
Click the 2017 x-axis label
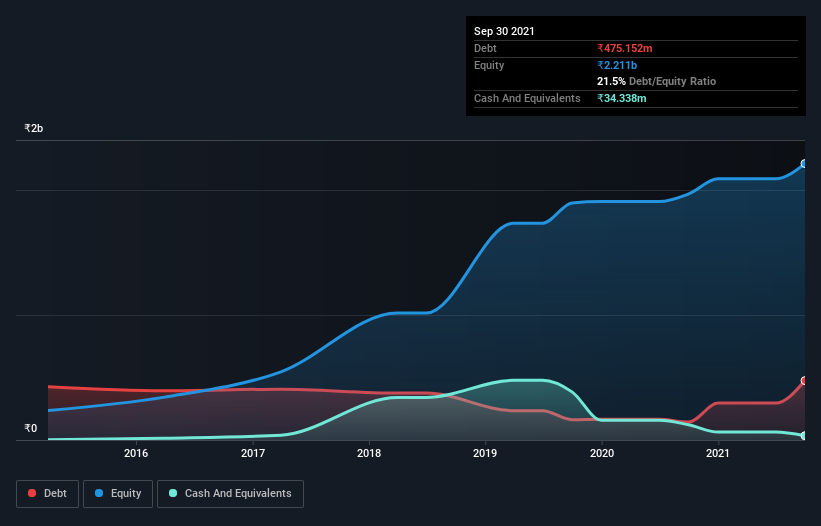click(x=253, y=453)
